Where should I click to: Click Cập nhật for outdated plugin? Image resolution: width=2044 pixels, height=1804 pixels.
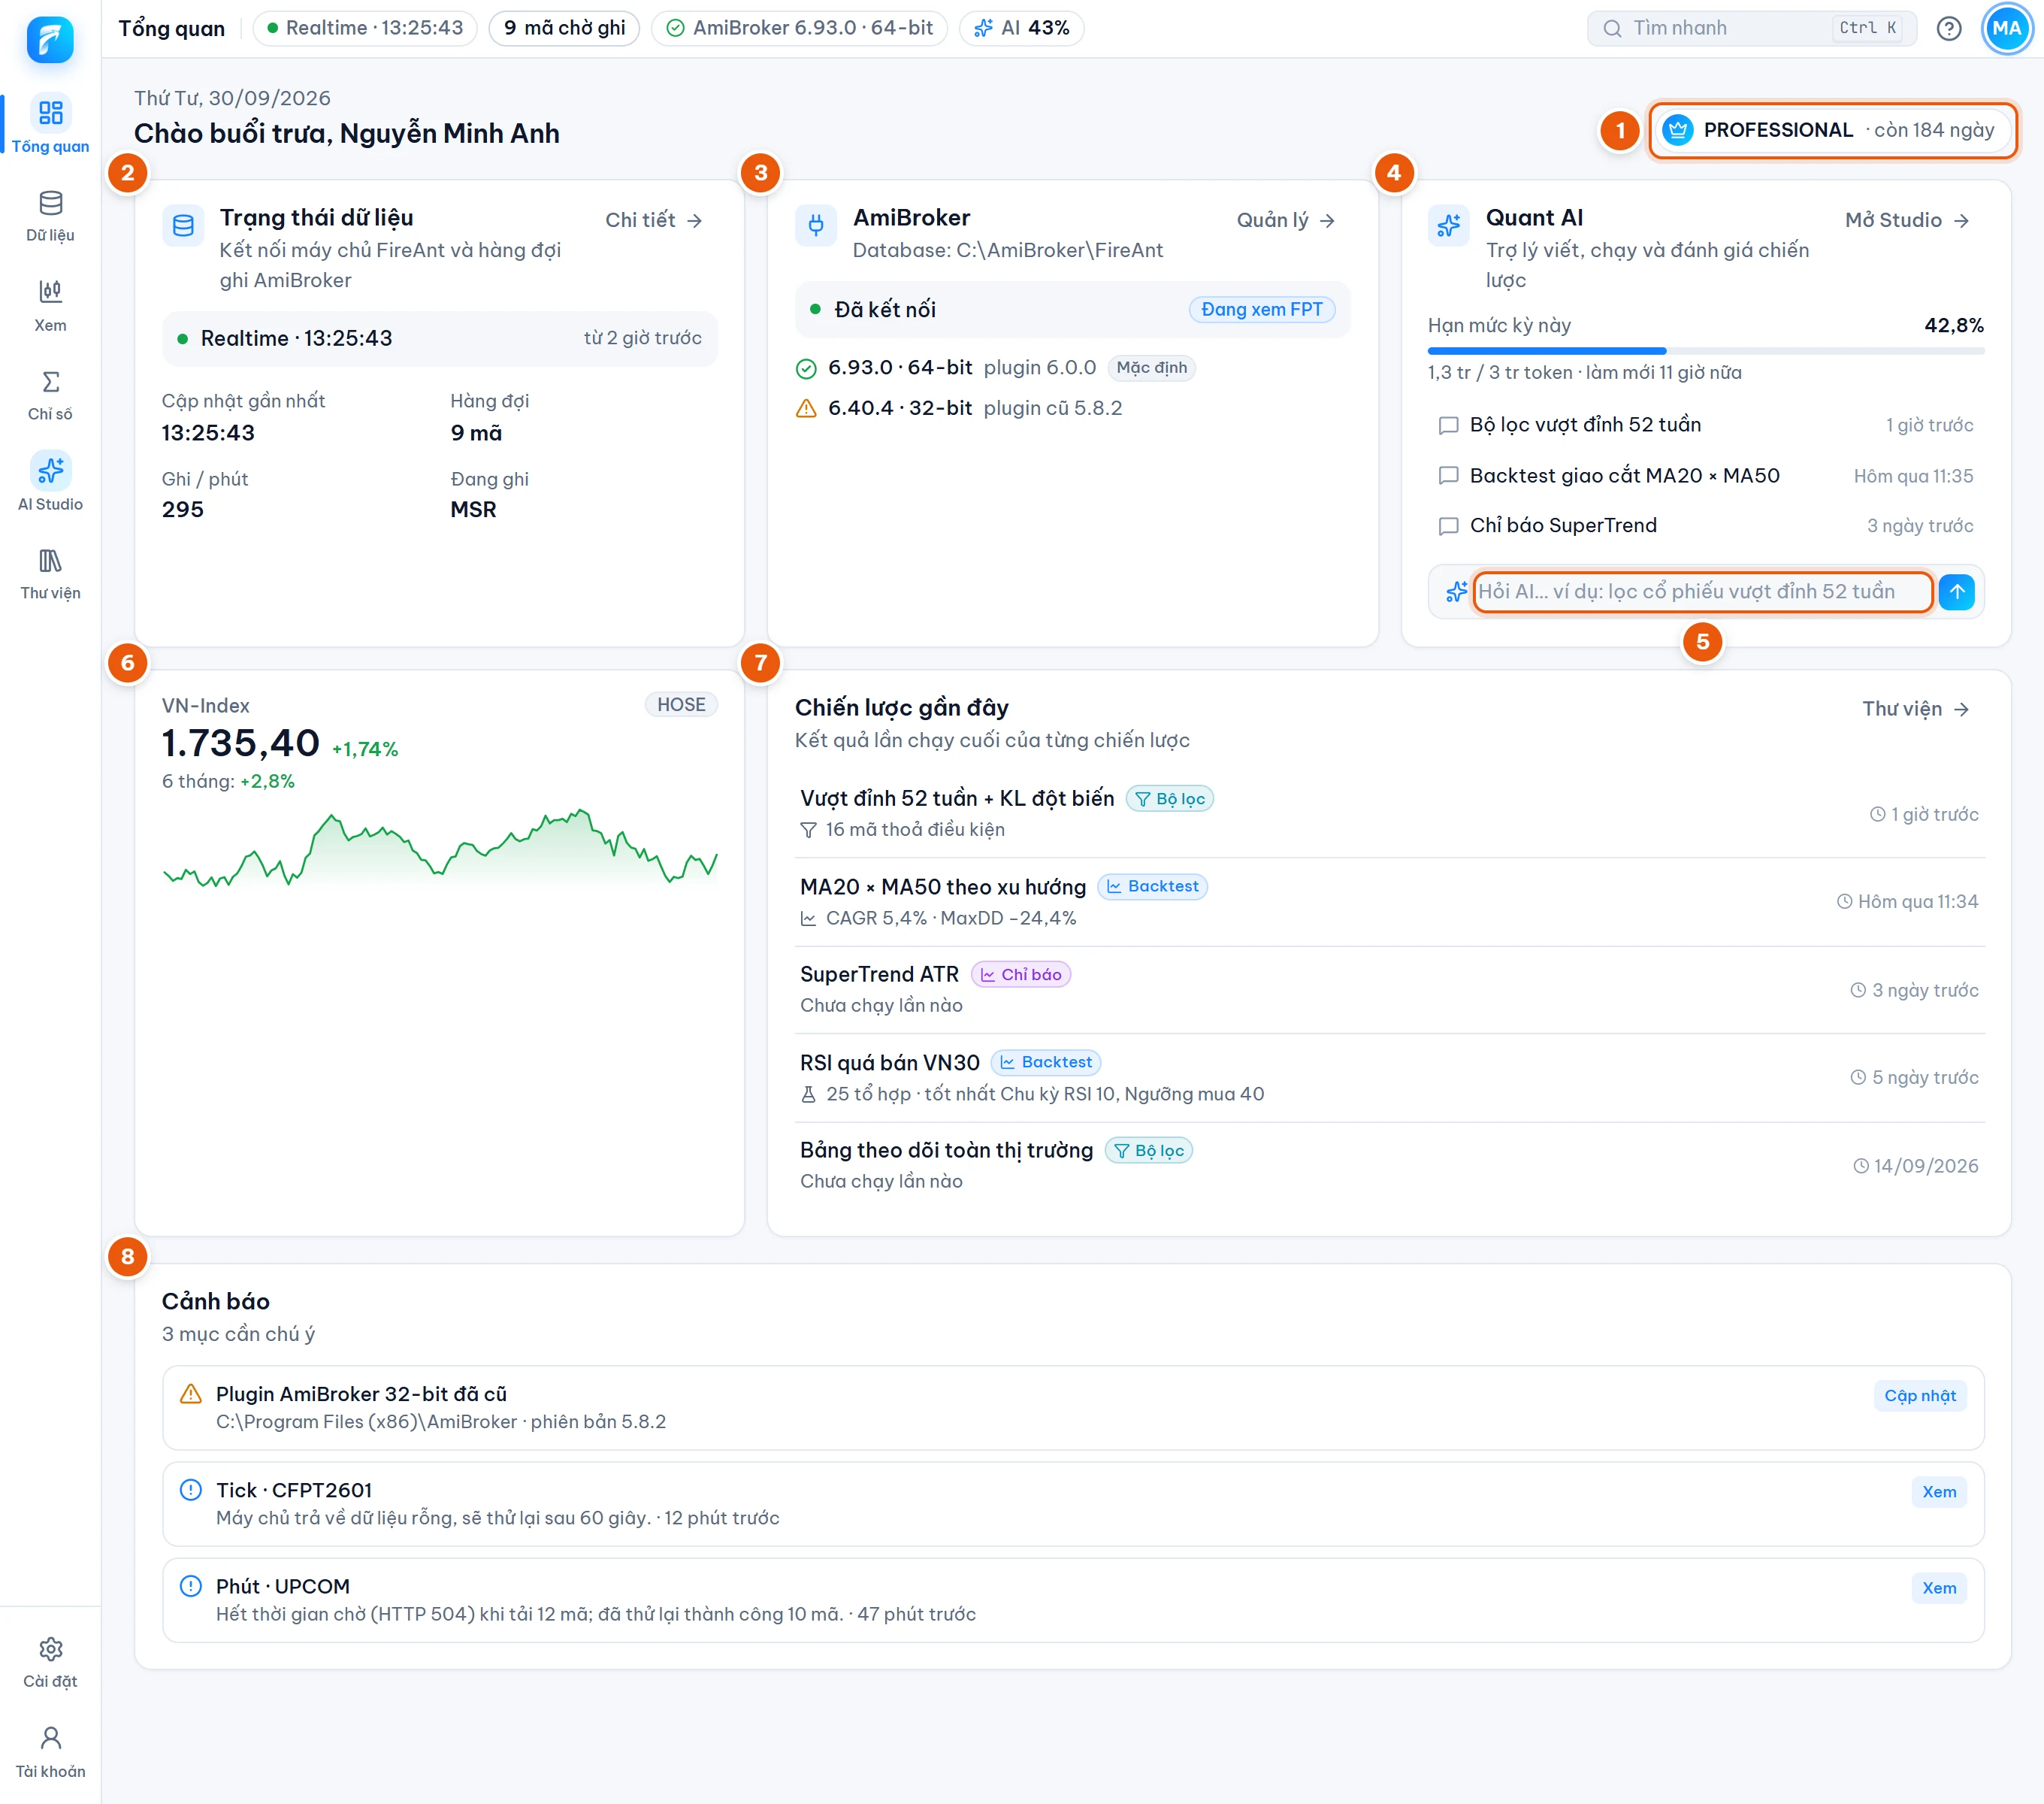coord(1919,1395)
